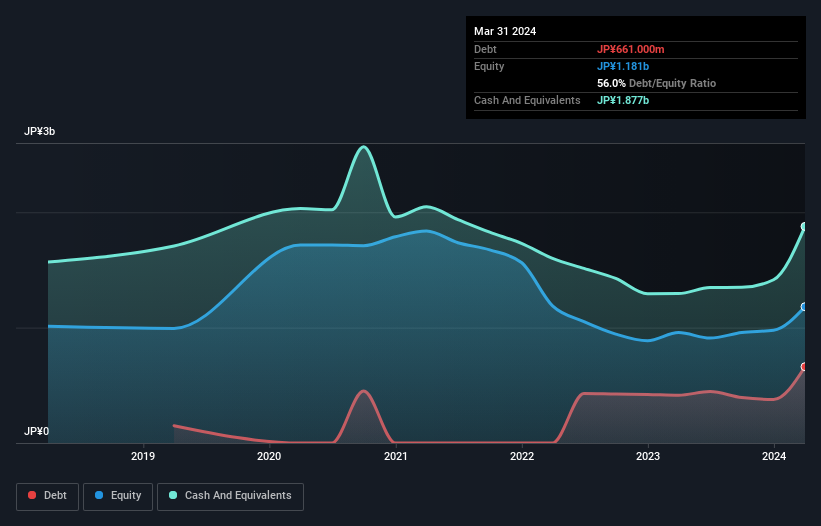Toggle the Debt series legend button
Image resolution: width=821 pixels, height=526 pixels.
click(x=48, y=496)
